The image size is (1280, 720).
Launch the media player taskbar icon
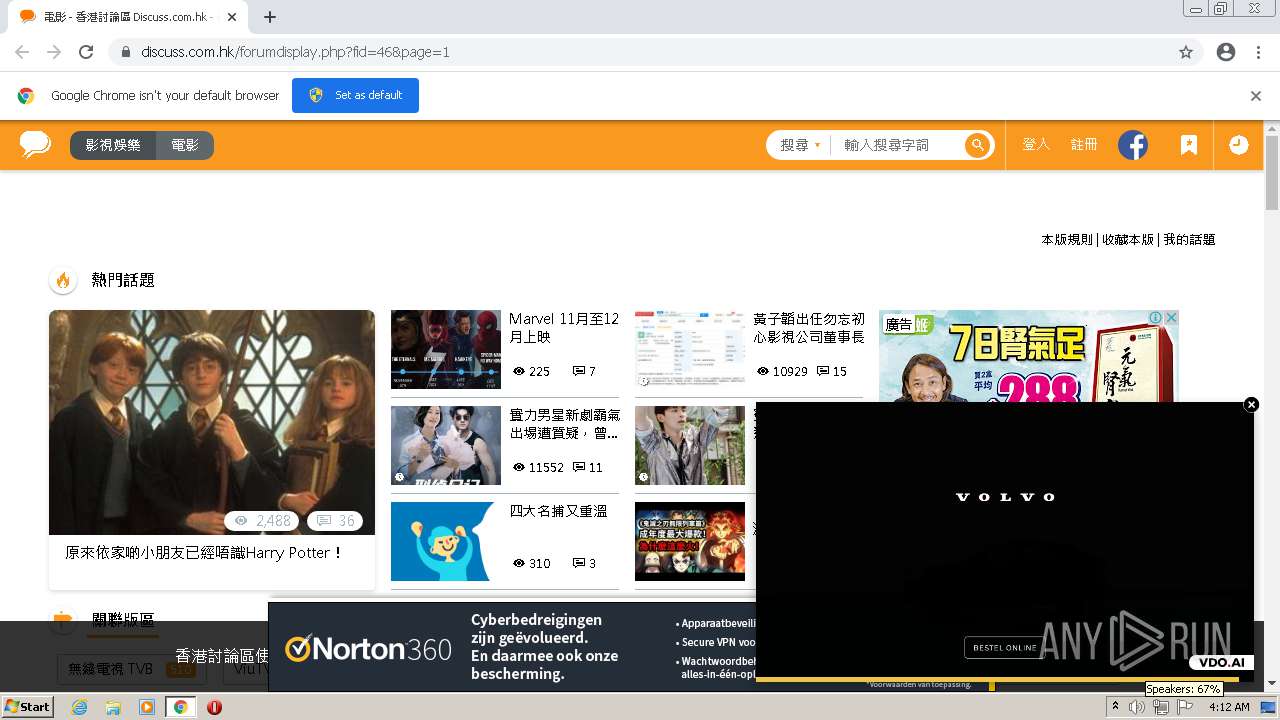(x=147, y=707)
